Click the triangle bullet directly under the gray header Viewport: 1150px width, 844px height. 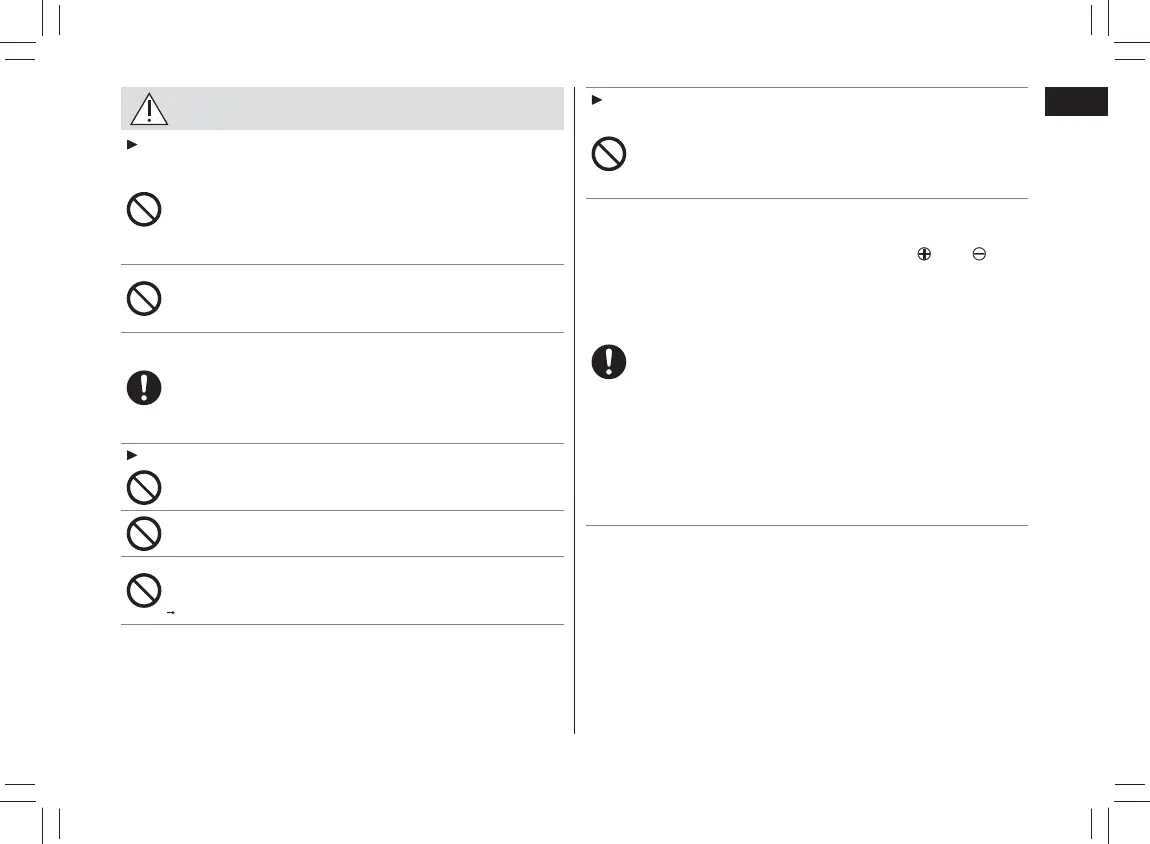coord(130,146)
